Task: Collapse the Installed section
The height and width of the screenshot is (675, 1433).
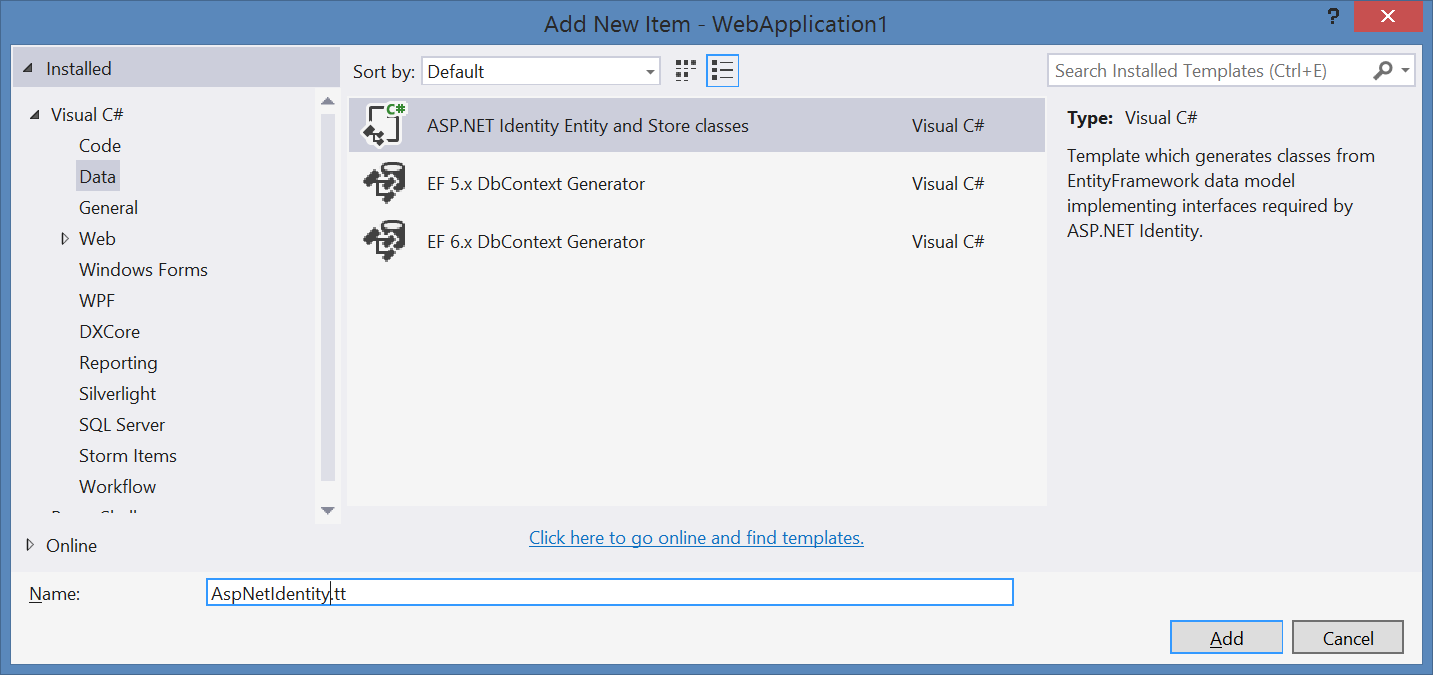Action: (30, 69)
